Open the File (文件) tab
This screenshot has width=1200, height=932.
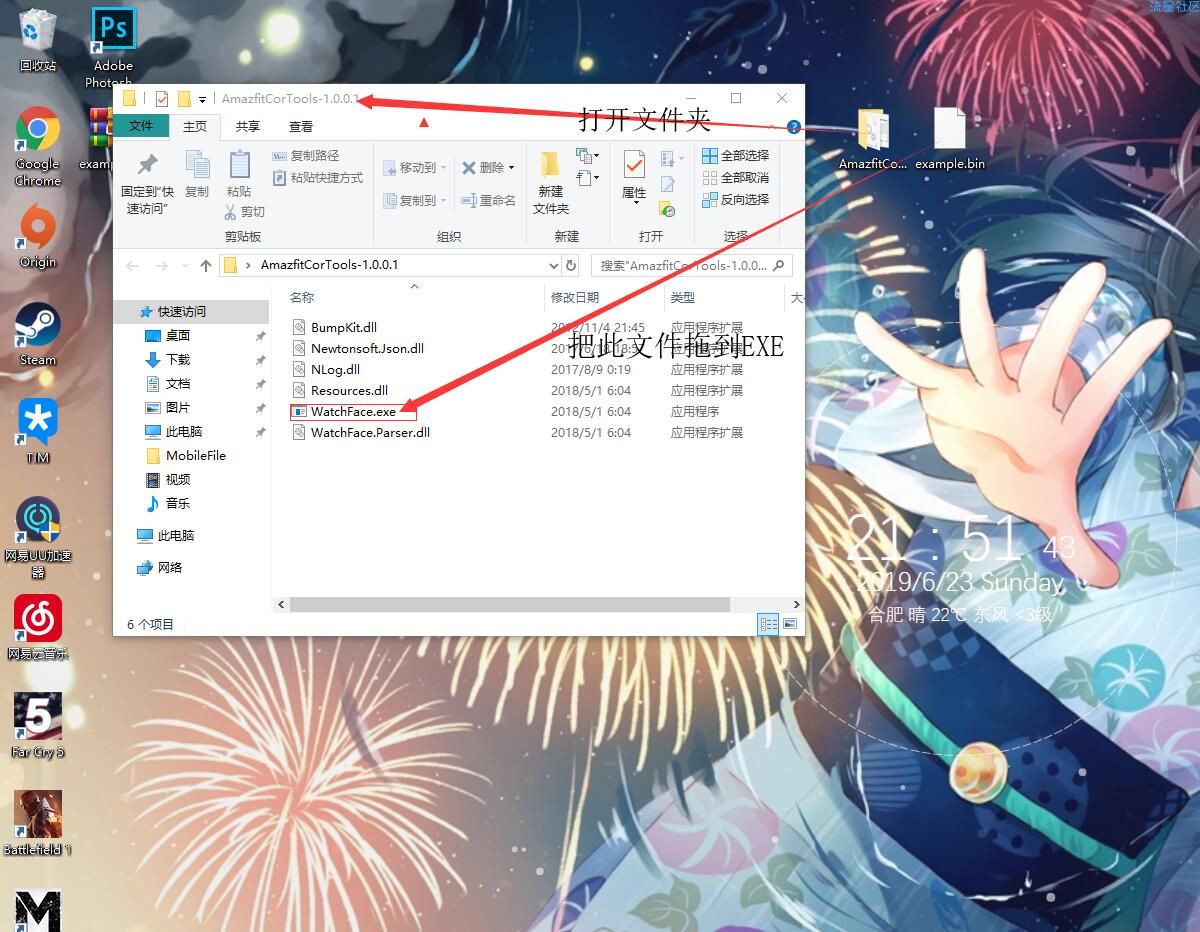point(141,126)
